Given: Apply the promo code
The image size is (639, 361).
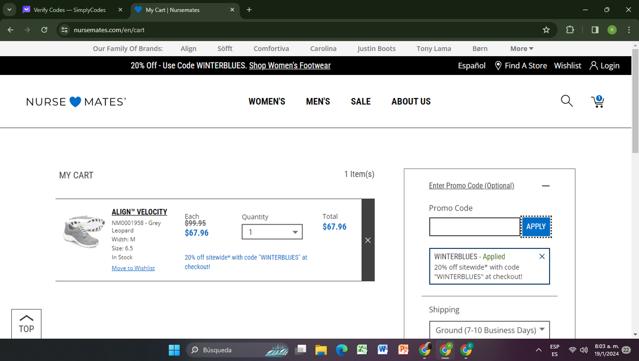Looking at the screenshot, I should pyautogui.click(x=535, y=227).
